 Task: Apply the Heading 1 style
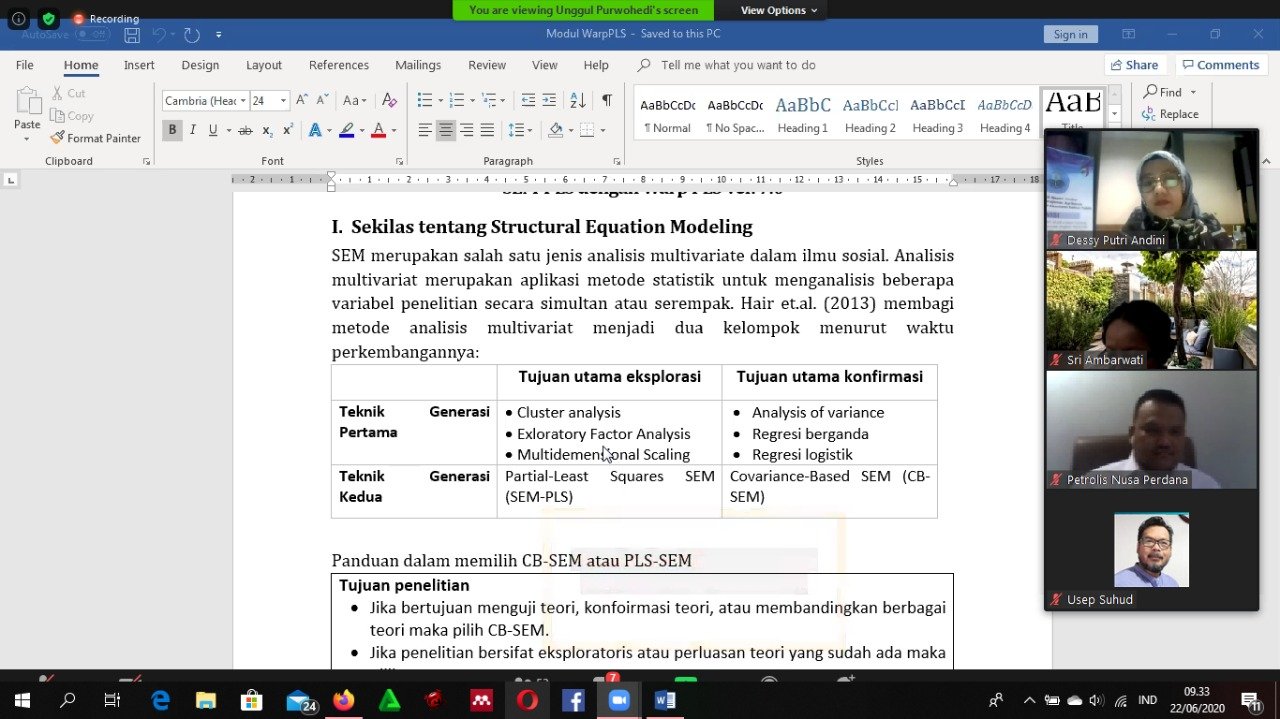(x=803, y=113)
